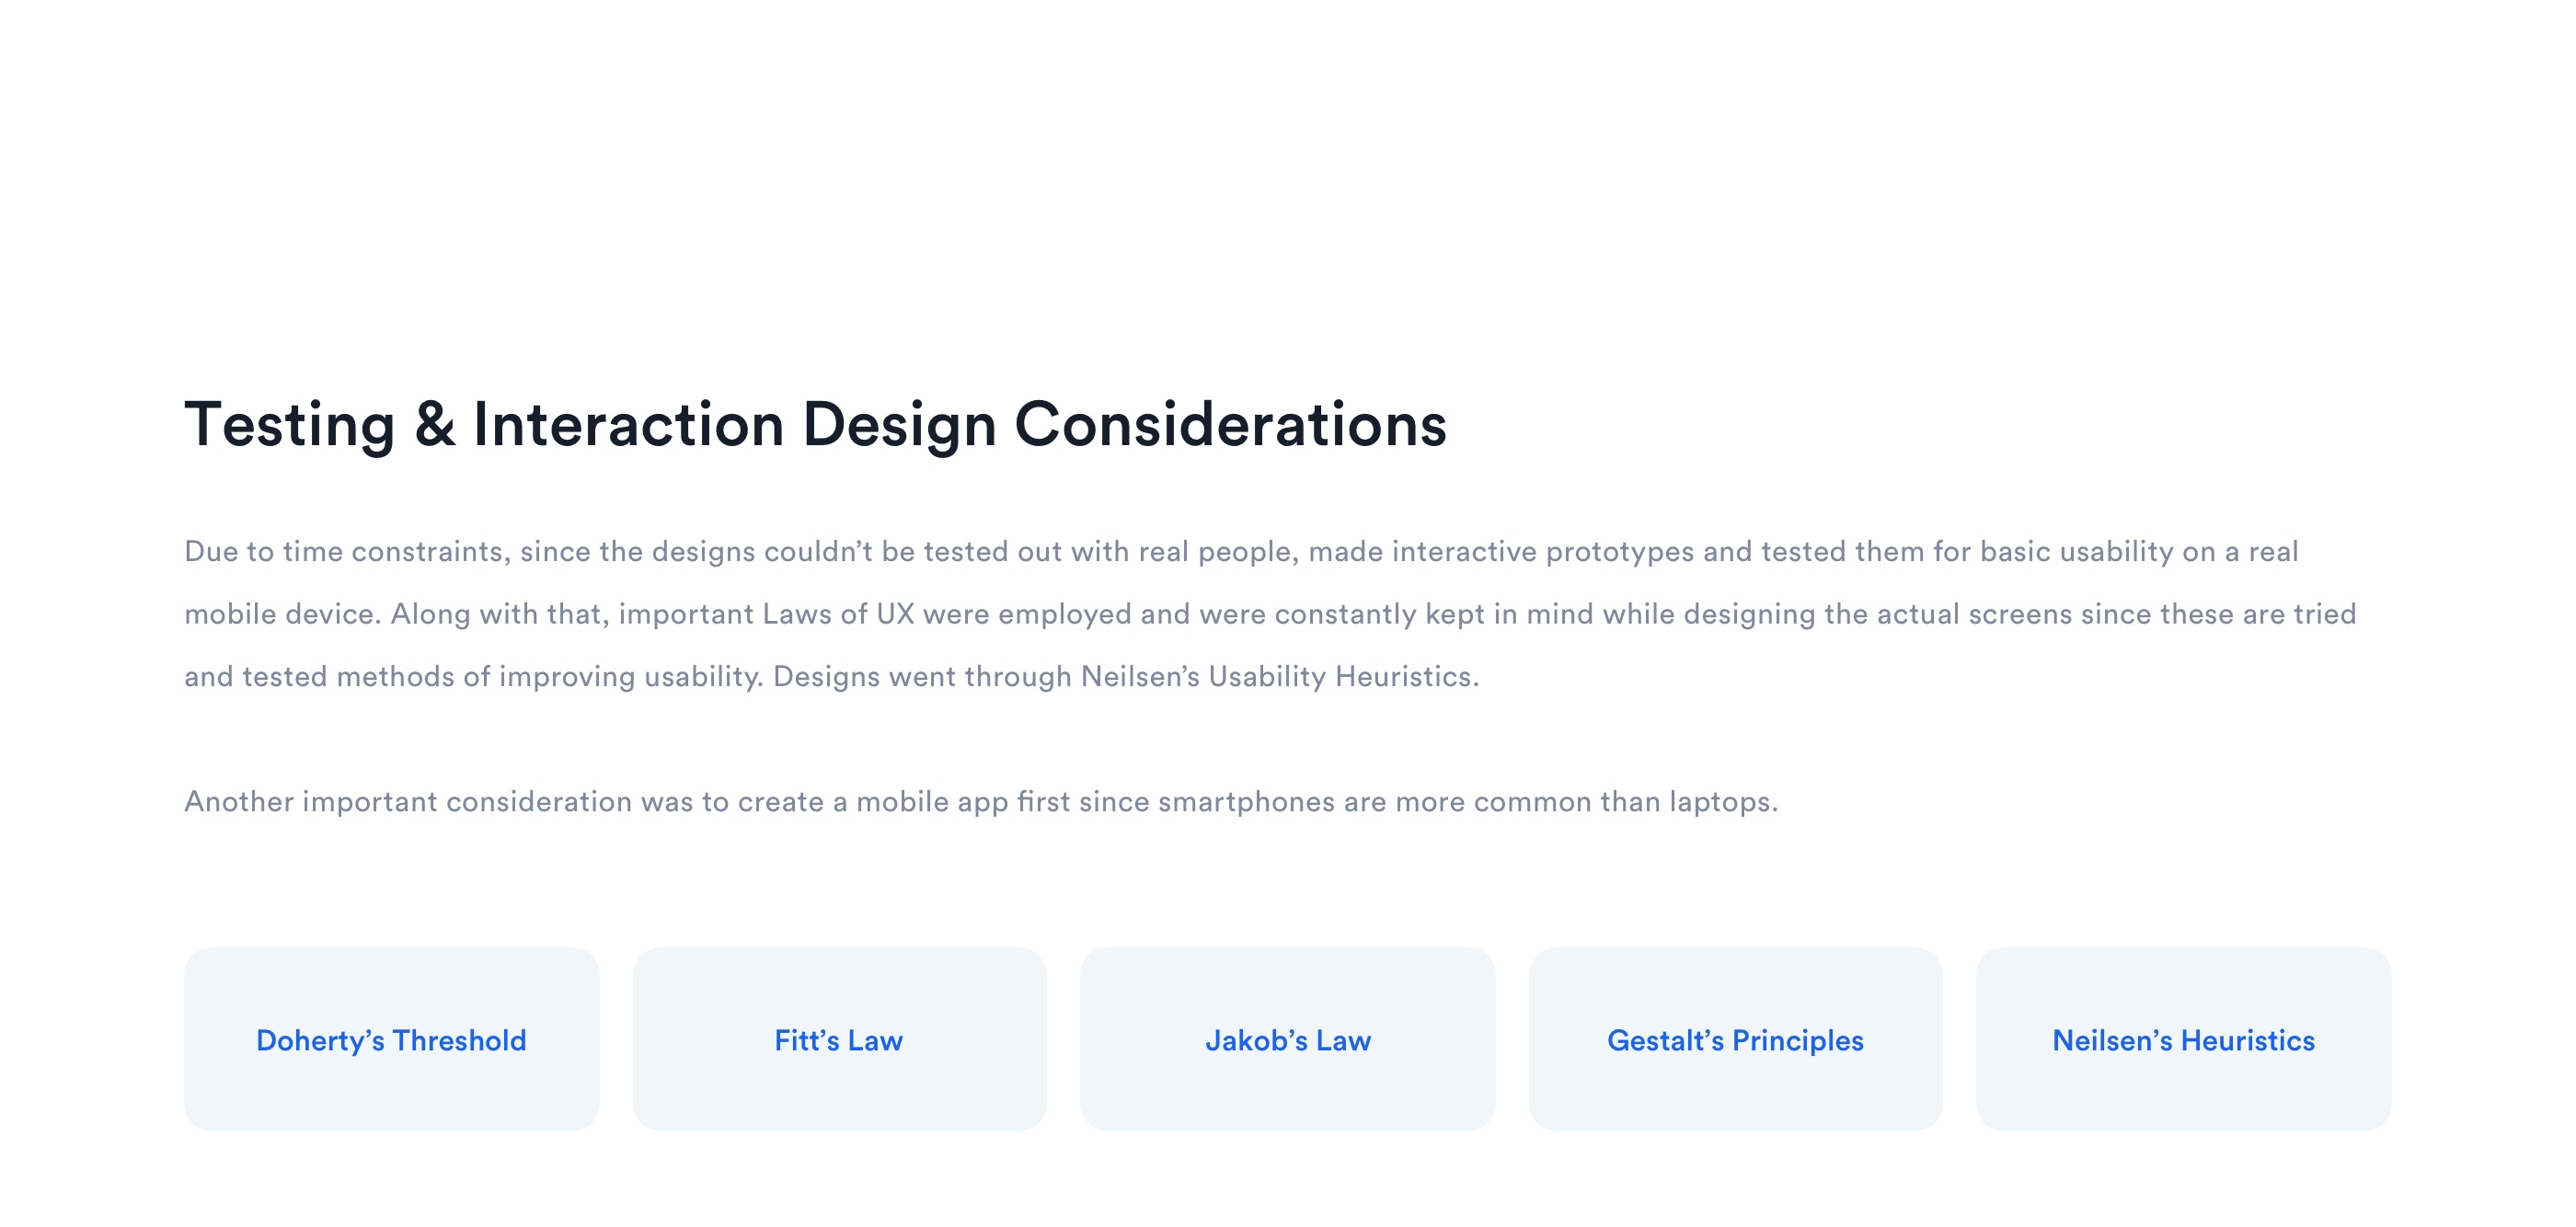Click "Interaction" in the section heading
The width and height of the screenshot is (2576, 1227).
[x=628, y=425]
